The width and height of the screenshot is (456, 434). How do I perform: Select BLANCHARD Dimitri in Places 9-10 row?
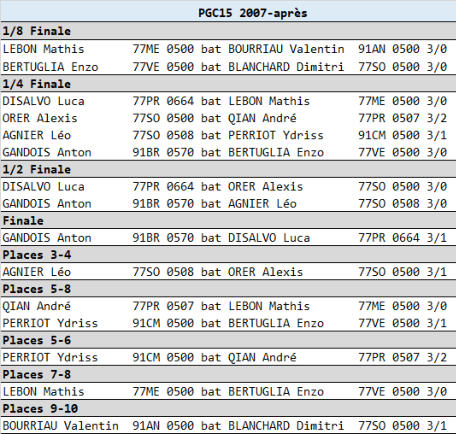coord(286,426)
